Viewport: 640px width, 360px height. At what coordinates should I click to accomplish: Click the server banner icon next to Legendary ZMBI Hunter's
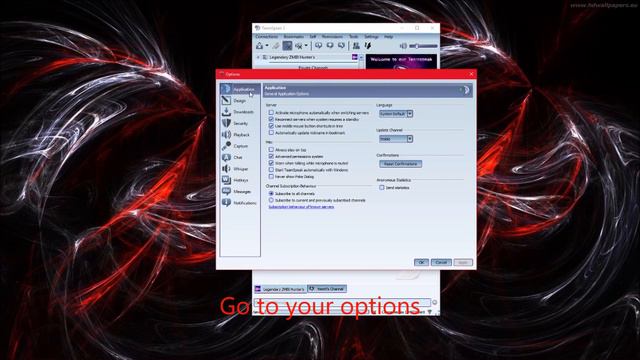tap(355, 58)
